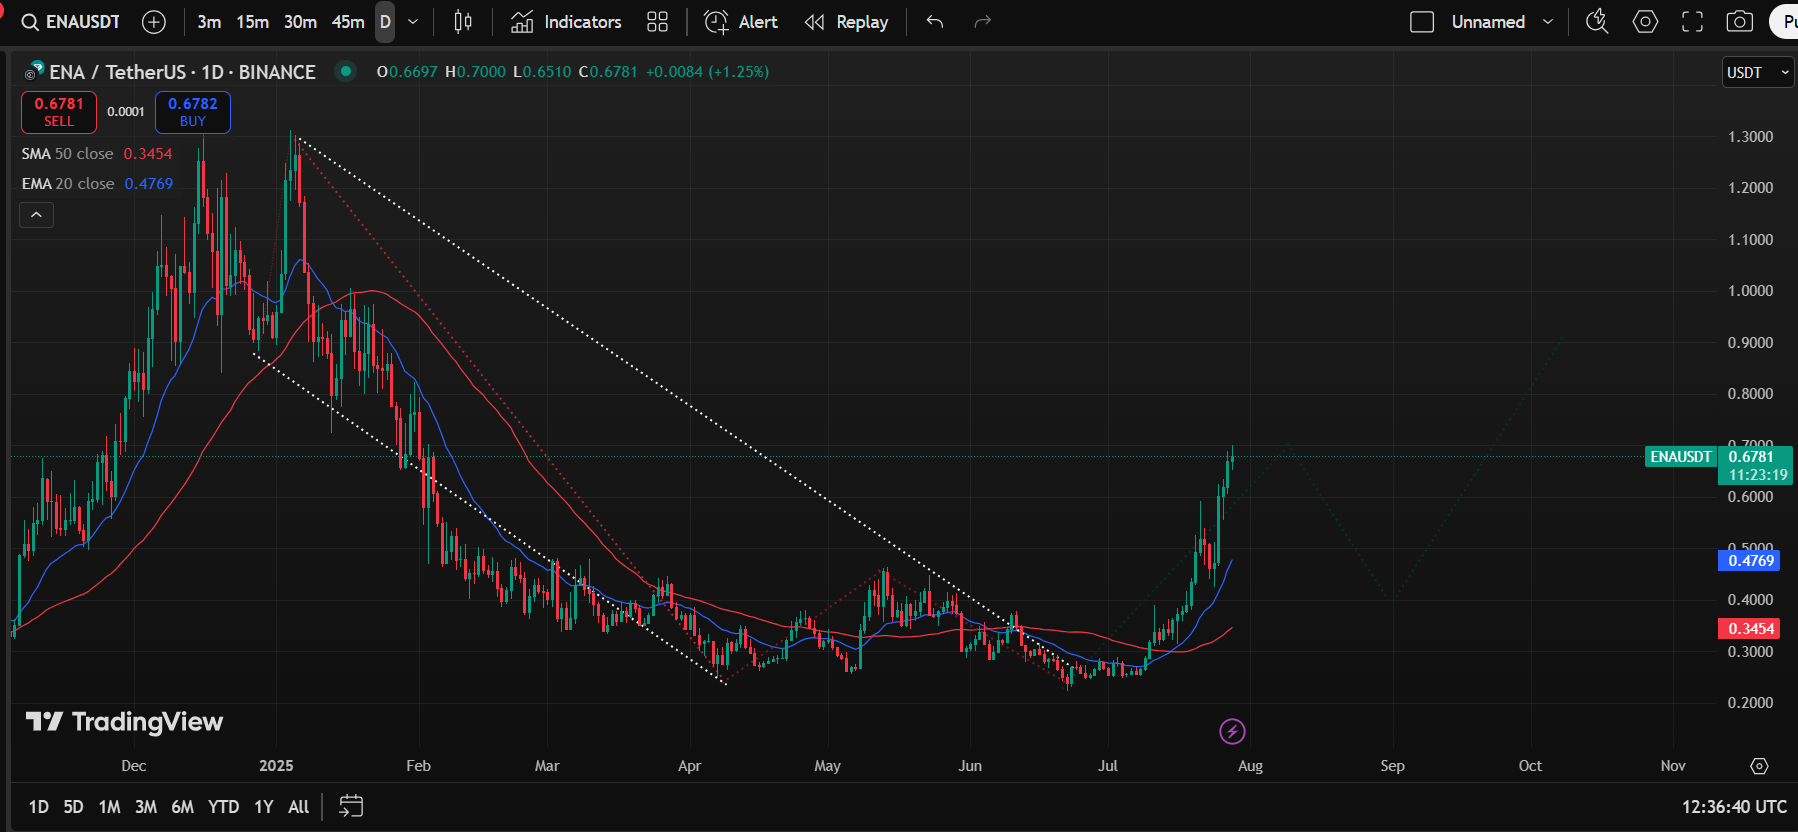This screenshot has width=1798, height=832.
Task: Open the Indicators menu
Action: point(566,22)
